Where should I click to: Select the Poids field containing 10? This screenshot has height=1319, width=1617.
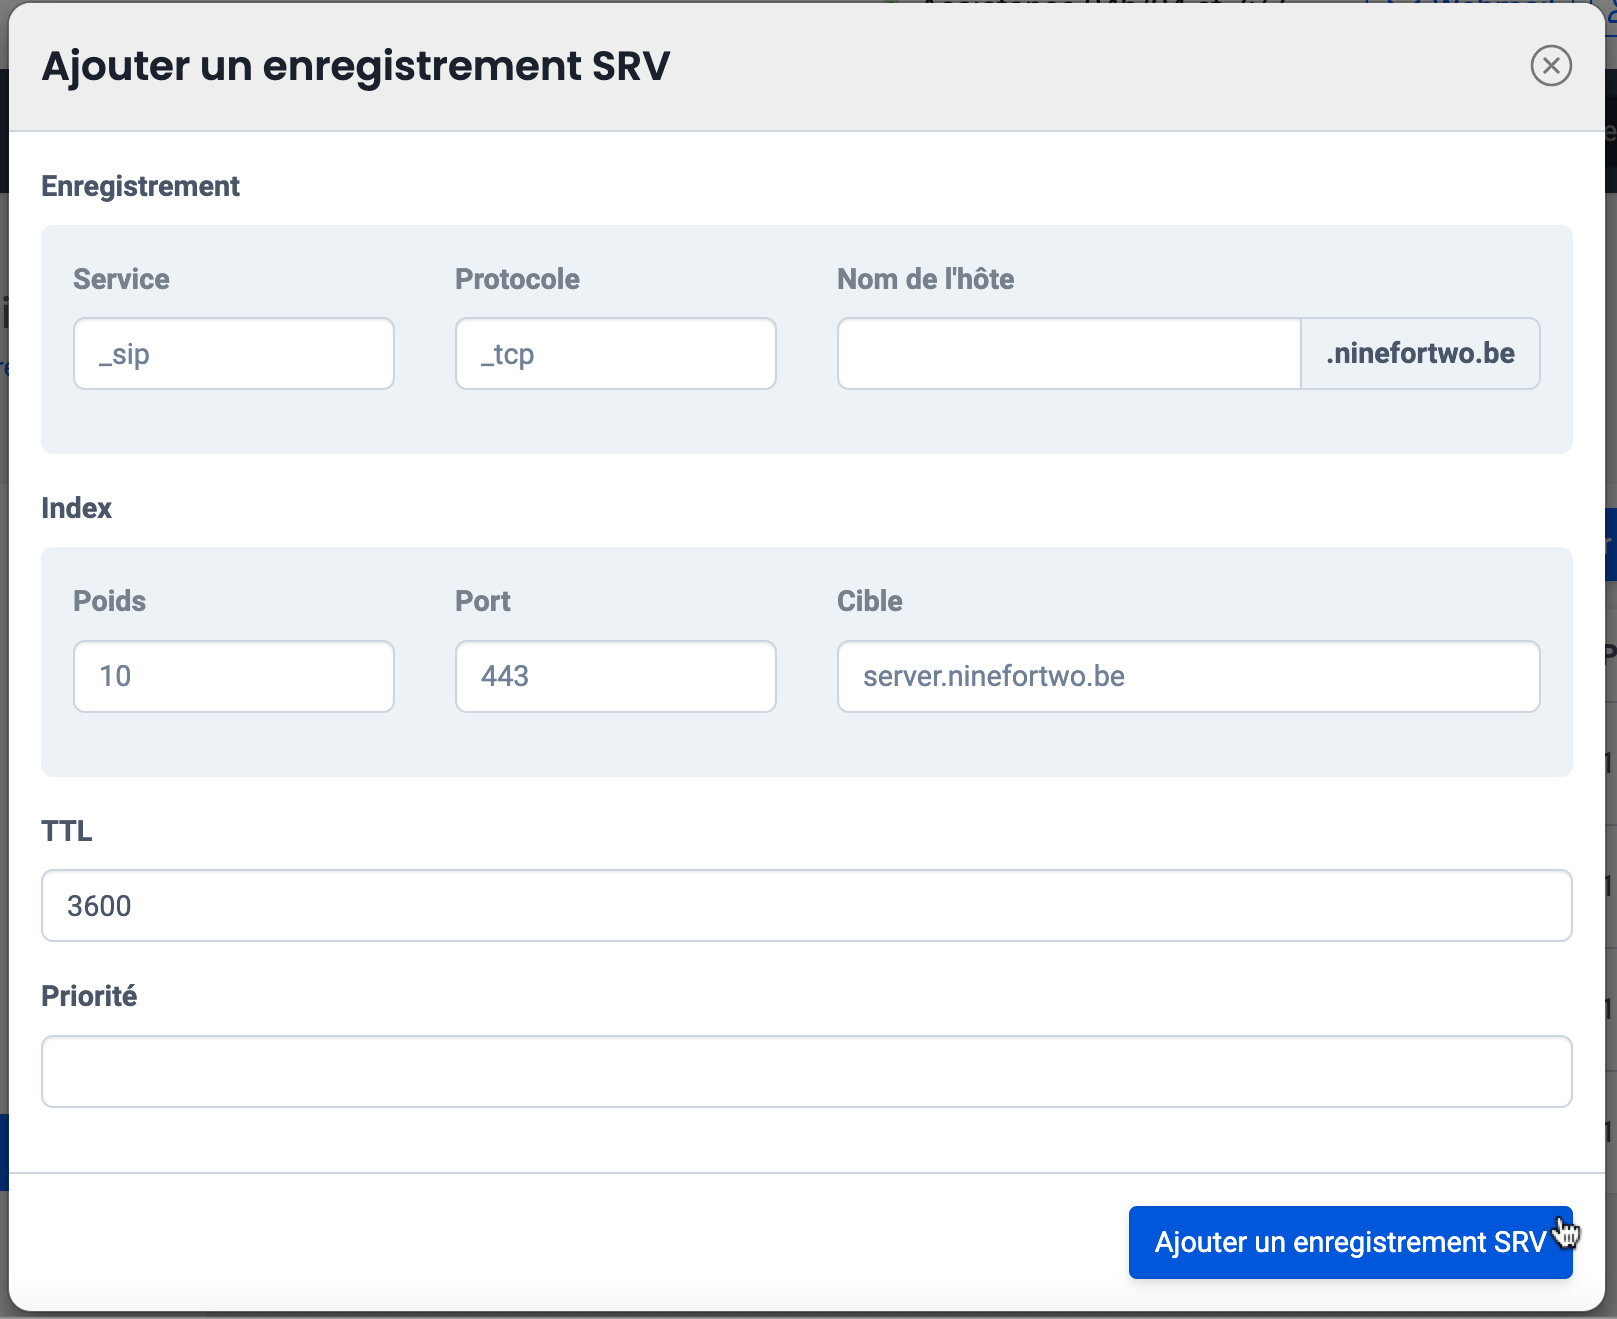[x=233, y=677]
